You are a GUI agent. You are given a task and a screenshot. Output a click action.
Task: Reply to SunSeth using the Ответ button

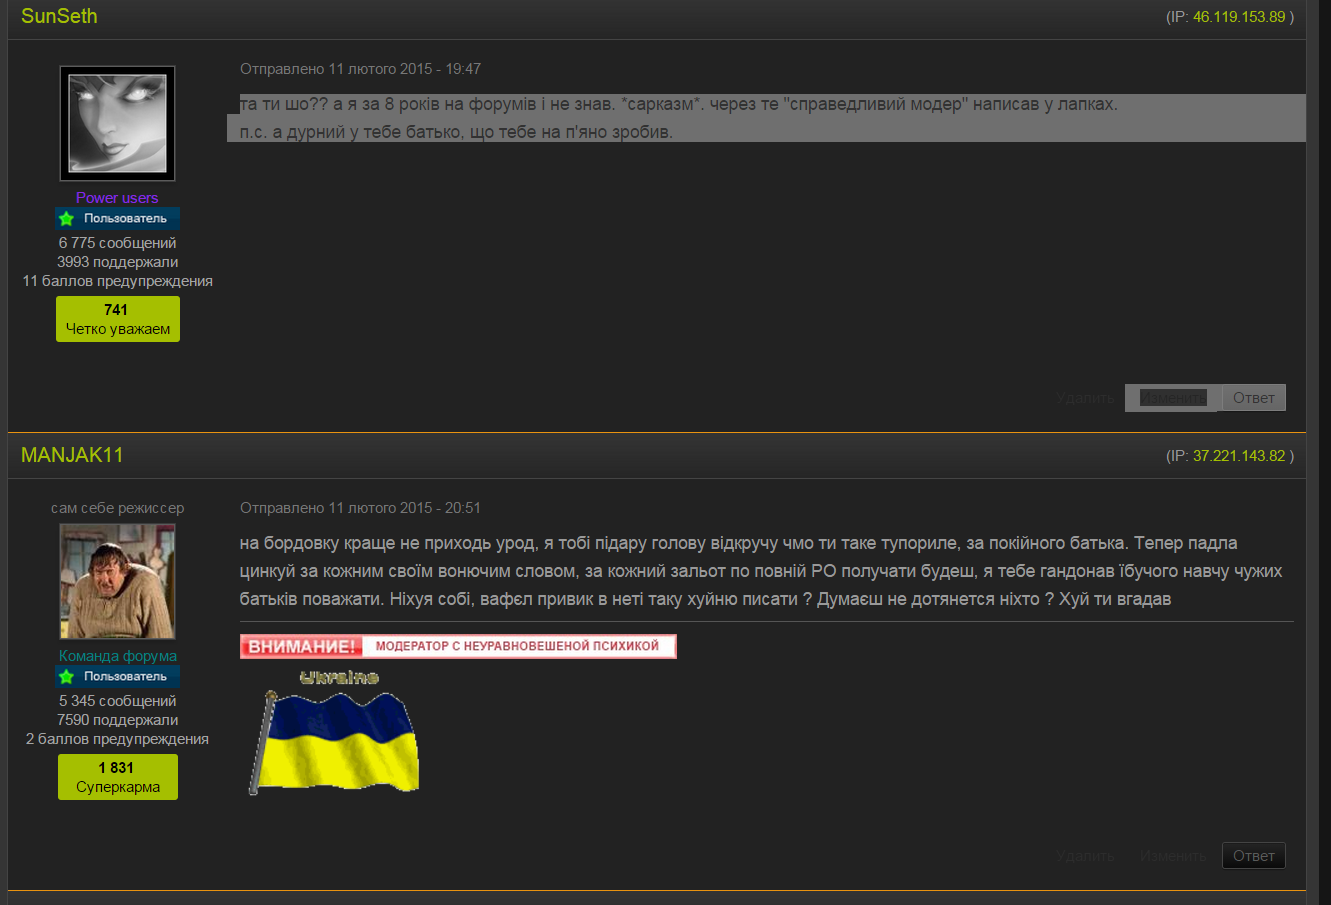1253,397
